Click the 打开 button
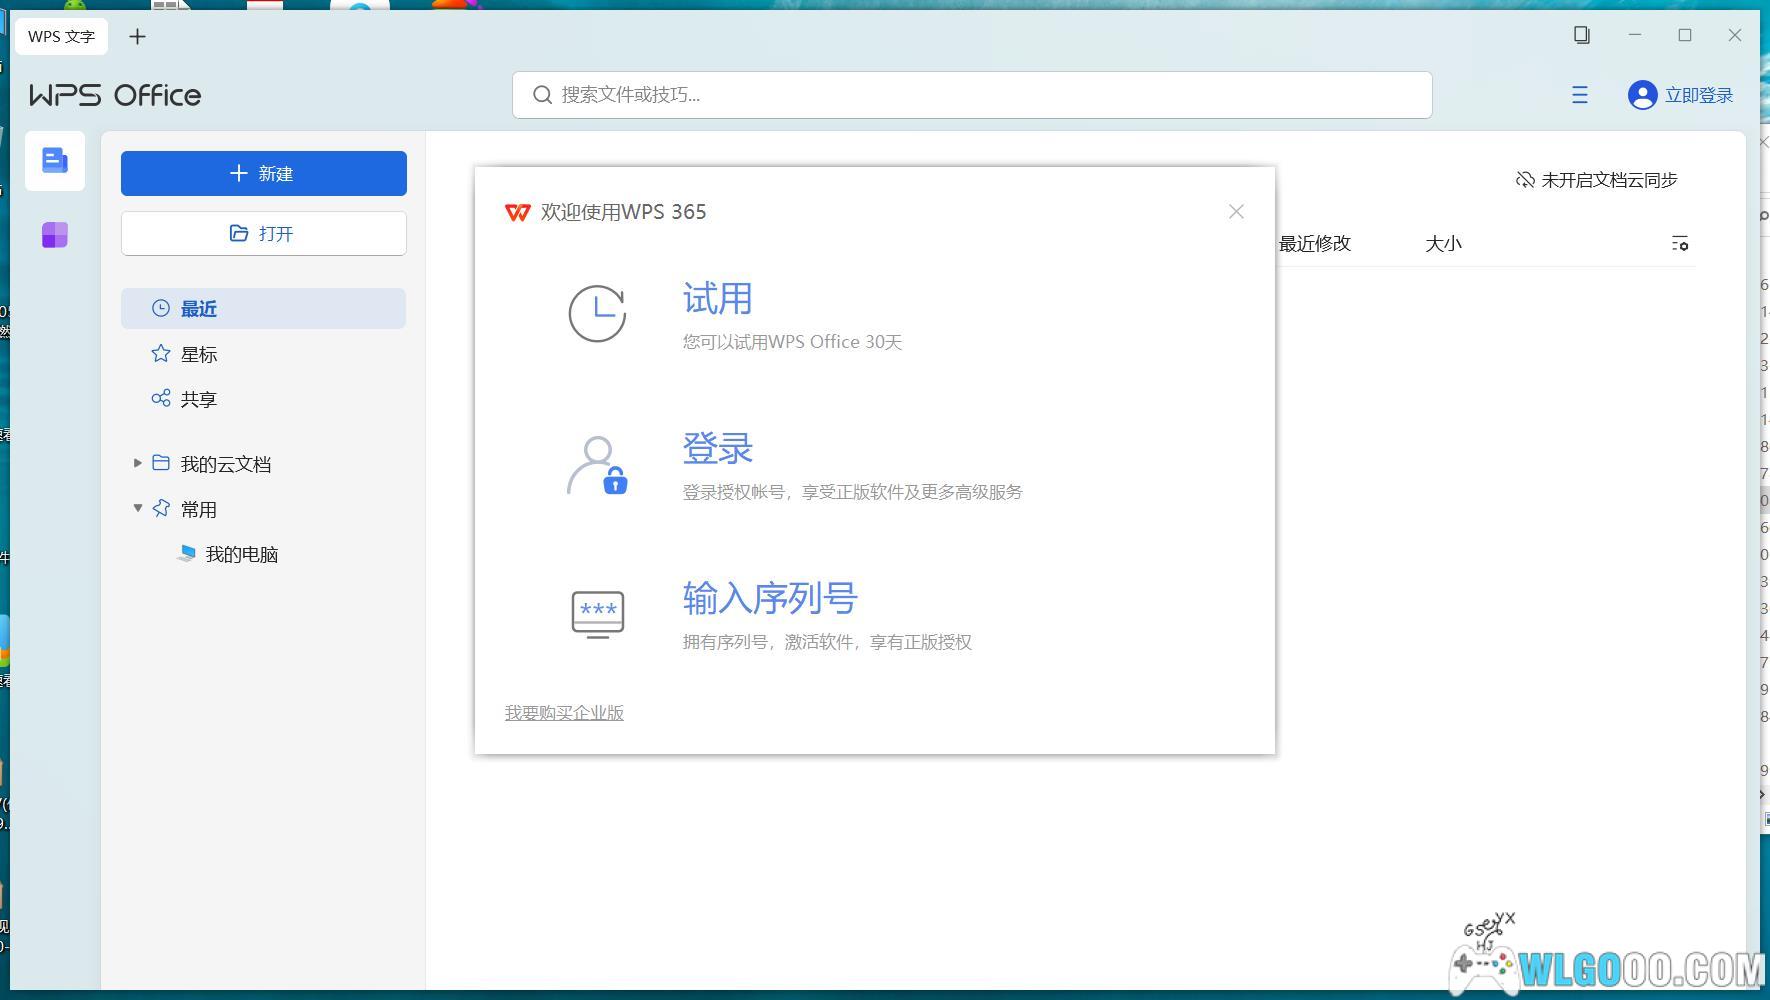This screenshot has height=1000, width=1770. 263,233
